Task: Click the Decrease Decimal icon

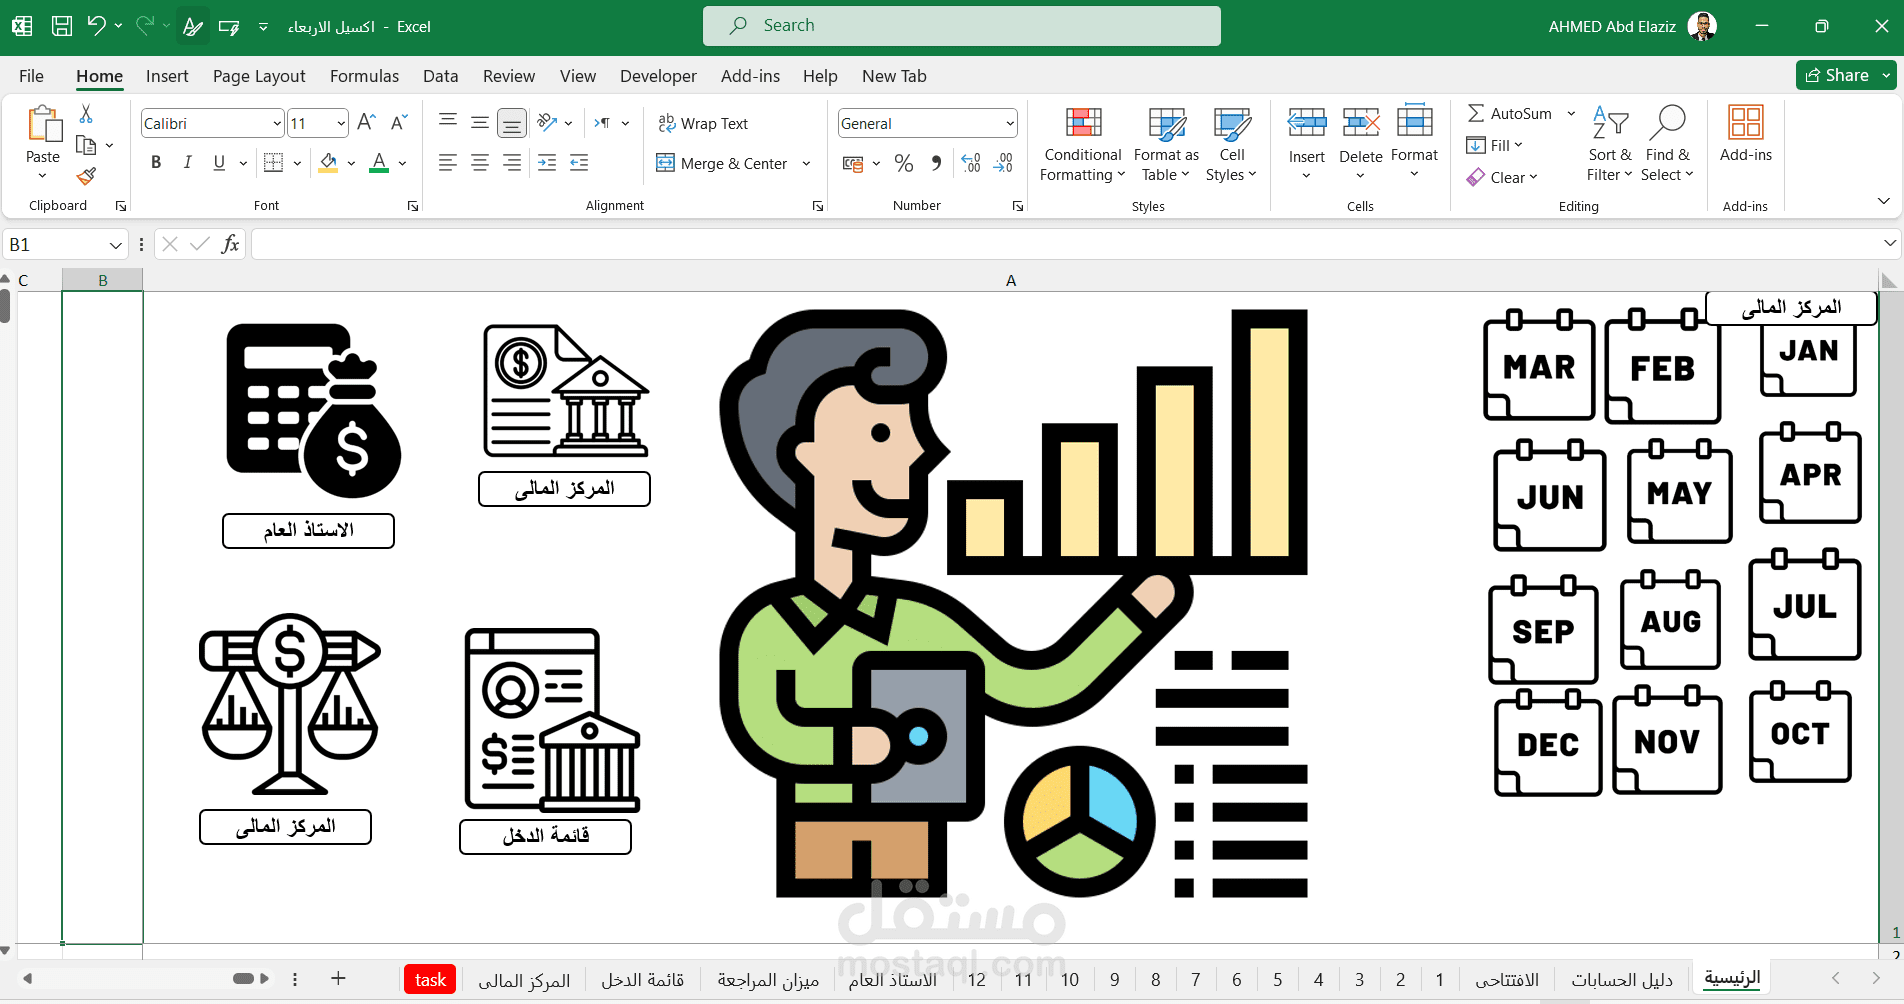Action: 1003,163
